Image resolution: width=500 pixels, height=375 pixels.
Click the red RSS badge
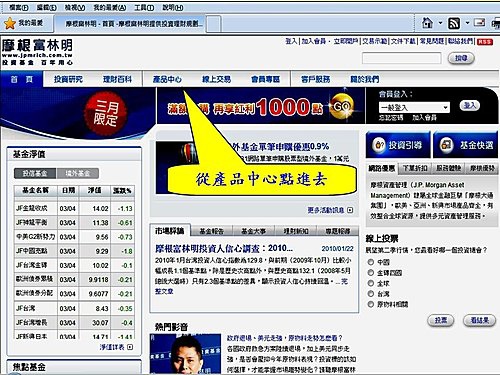pos(485,42)
